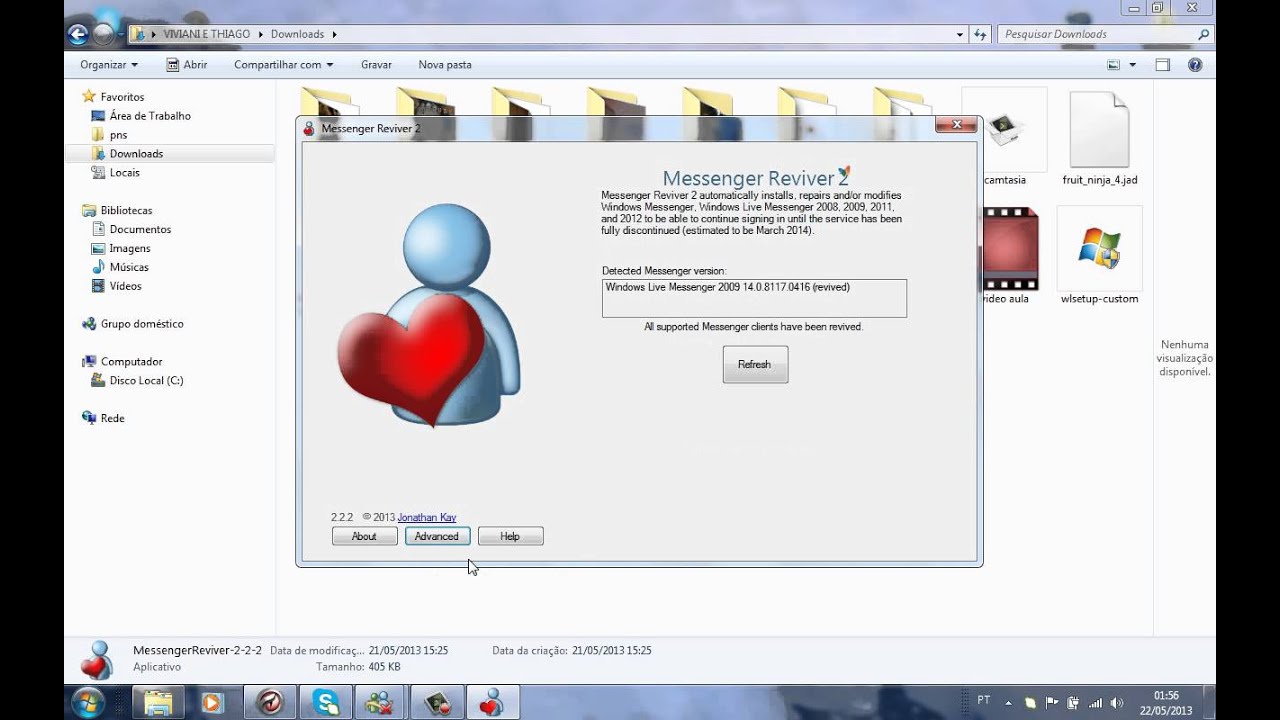Screen dimensions: 1280x720
Task: Click Gravar in Explorer toolbar
Action: (376, 65)
